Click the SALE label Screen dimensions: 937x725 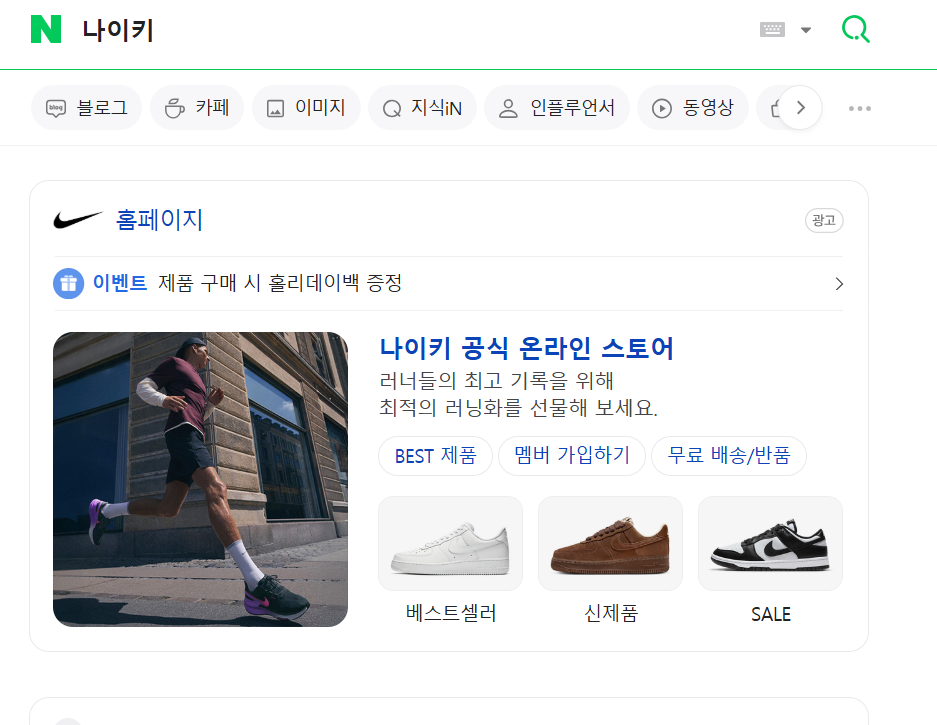coord(771,614)
